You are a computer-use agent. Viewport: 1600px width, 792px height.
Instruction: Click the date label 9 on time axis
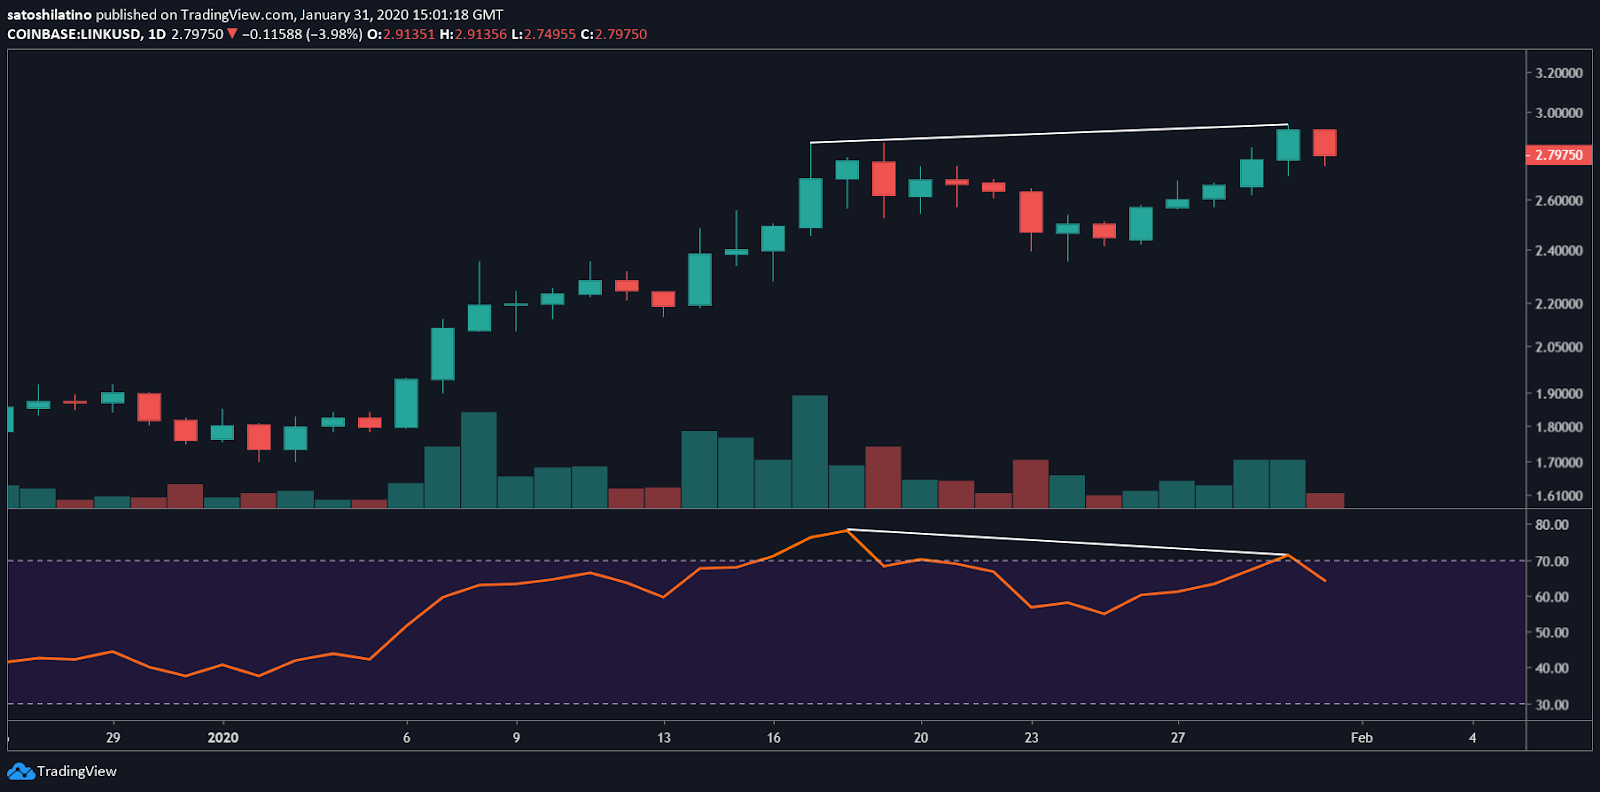tap(516, 738)
